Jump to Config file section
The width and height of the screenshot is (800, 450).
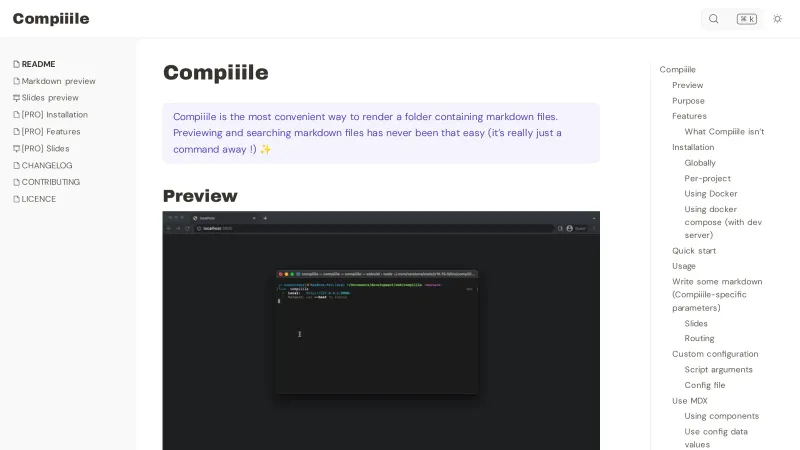tap(704, 385)
